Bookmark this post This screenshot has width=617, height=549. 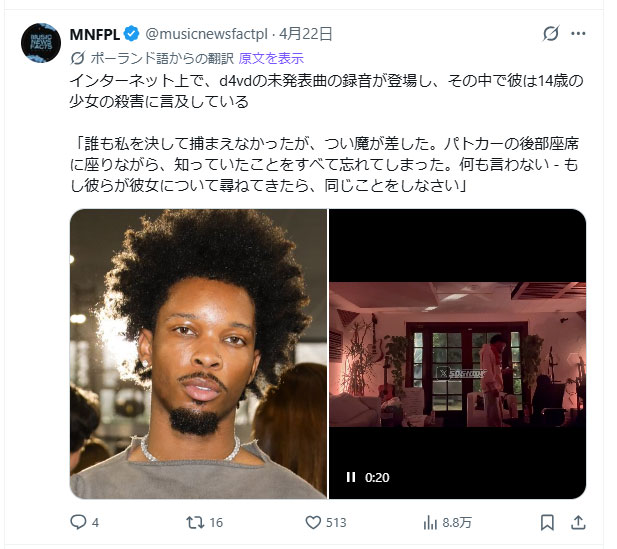[x=547, y=523]
